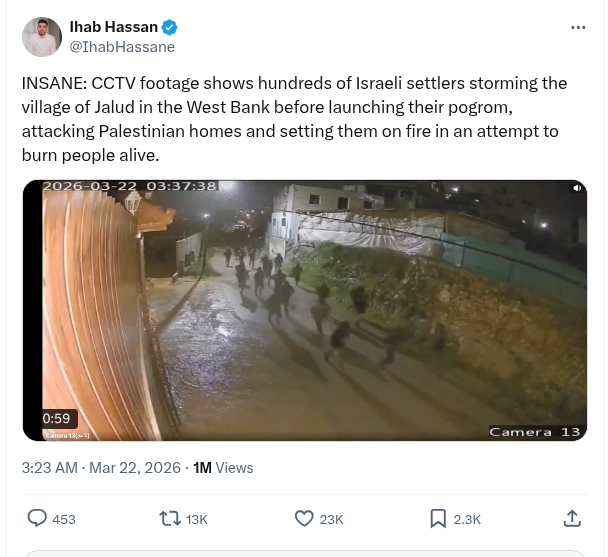The image size is (608, 557).
Task: Click the 13K reposts count
Action: pyautogui.click(x=197, y=519)
